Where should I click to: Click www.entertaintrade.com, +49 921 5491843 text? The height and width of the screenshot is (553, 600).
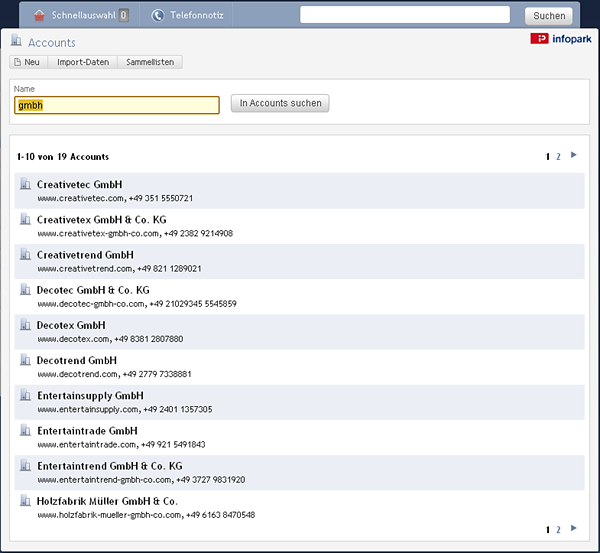121,445
